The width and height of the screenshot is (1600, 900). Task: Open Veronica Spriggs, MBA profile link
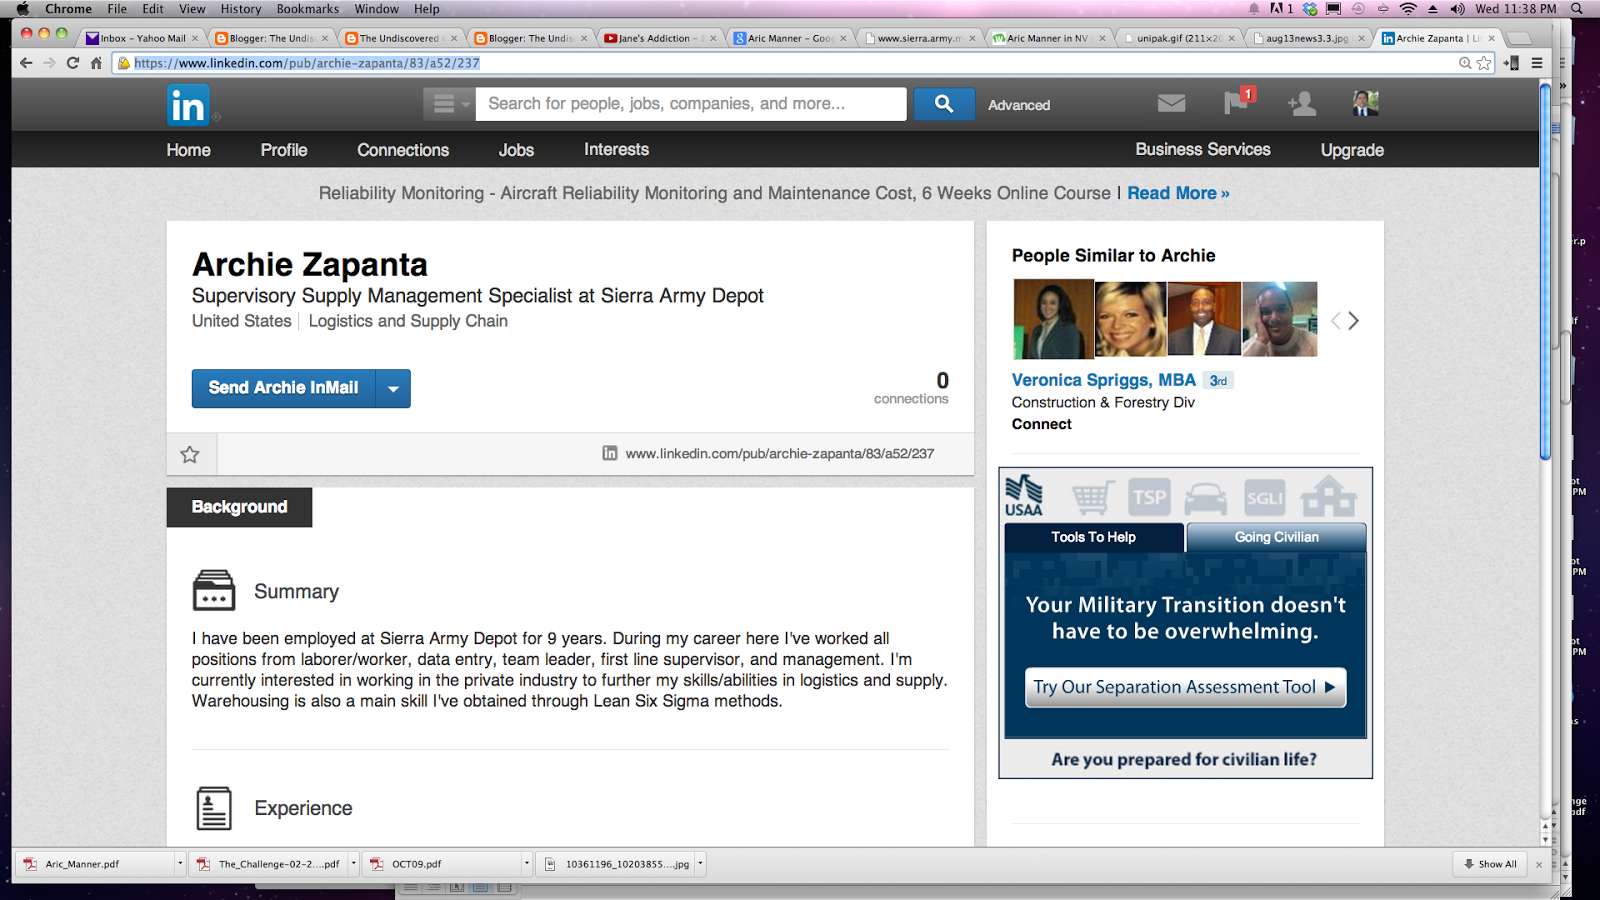point(1103,380)
